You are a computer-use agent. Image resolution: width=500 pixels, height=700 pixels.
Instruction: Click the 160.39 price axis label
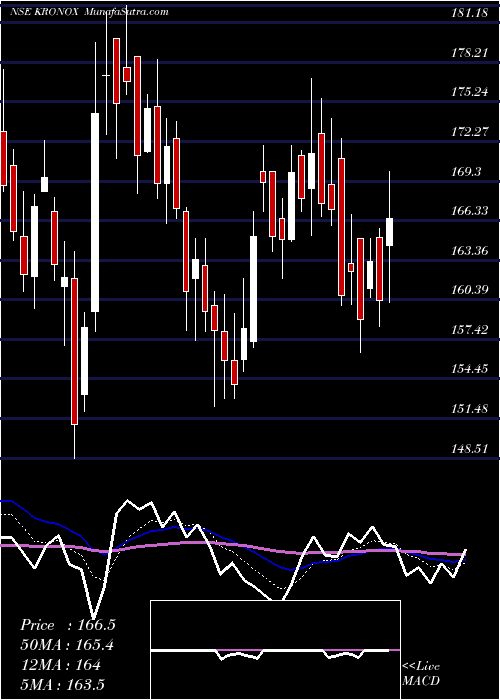tap(468, 290)
